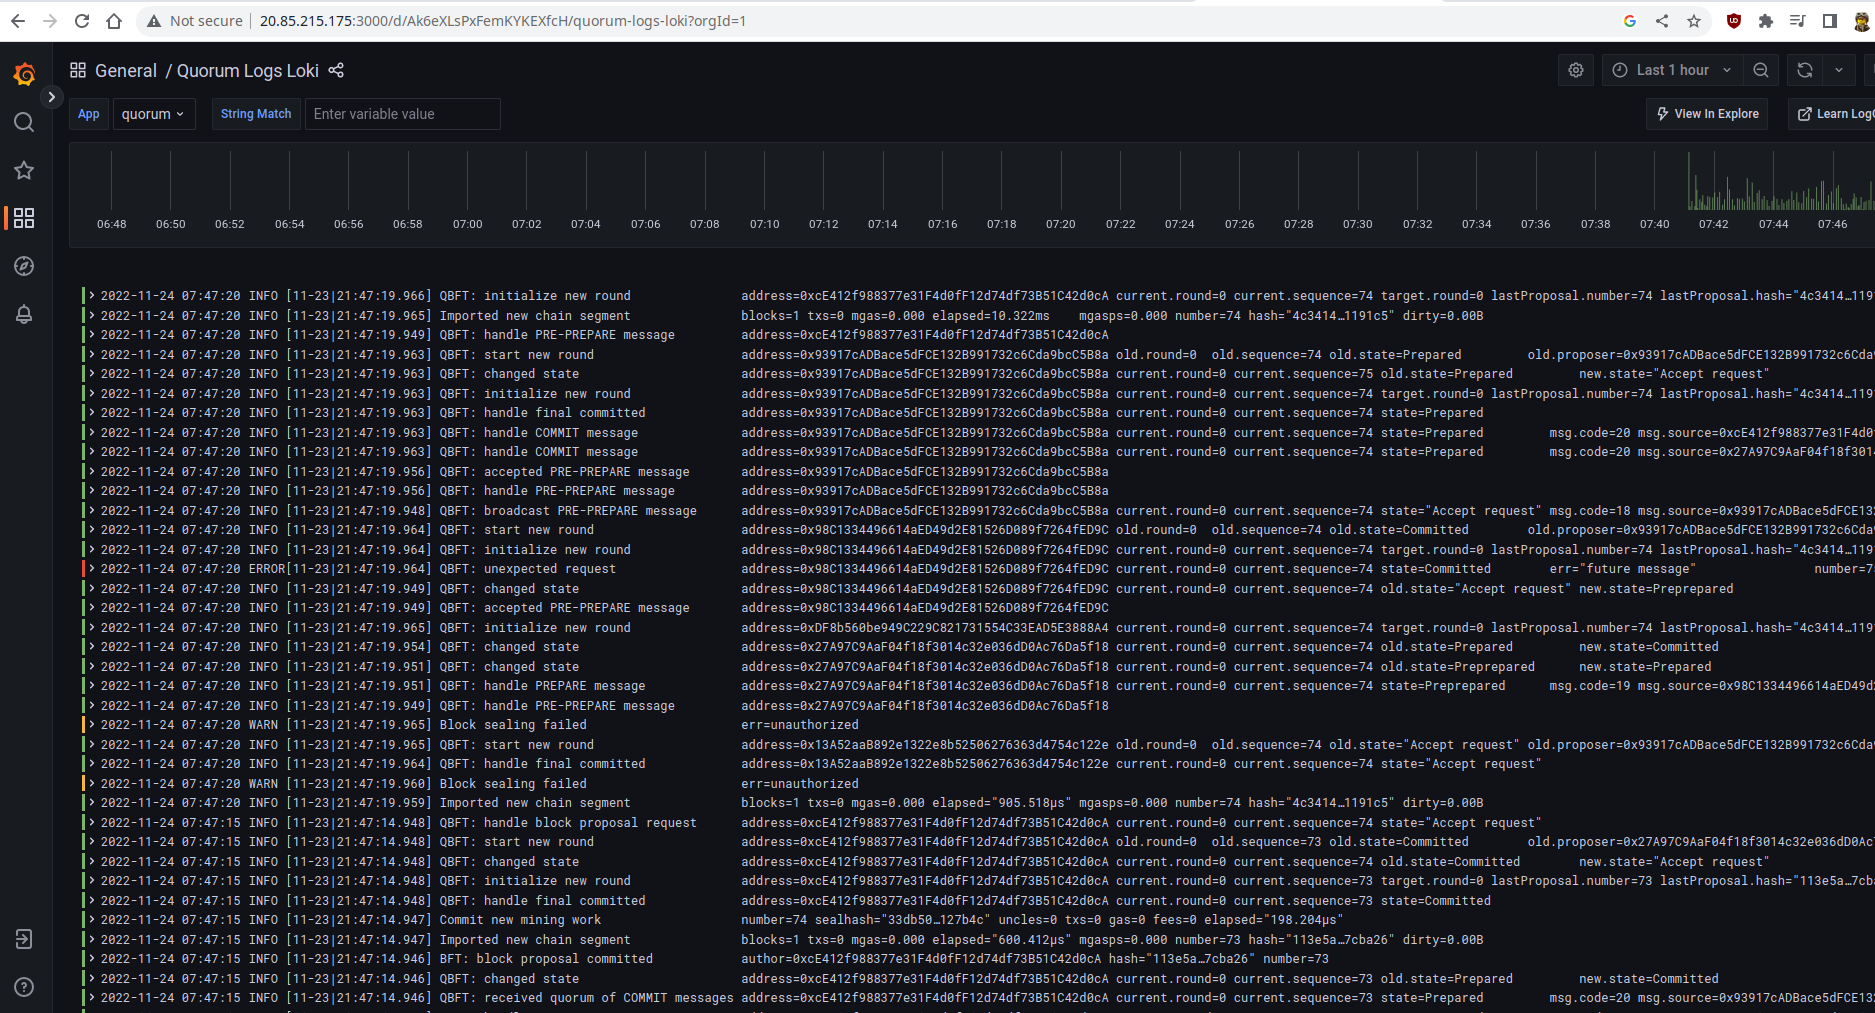
Task: Open the Help question mark icon
Action: (24, 987)
